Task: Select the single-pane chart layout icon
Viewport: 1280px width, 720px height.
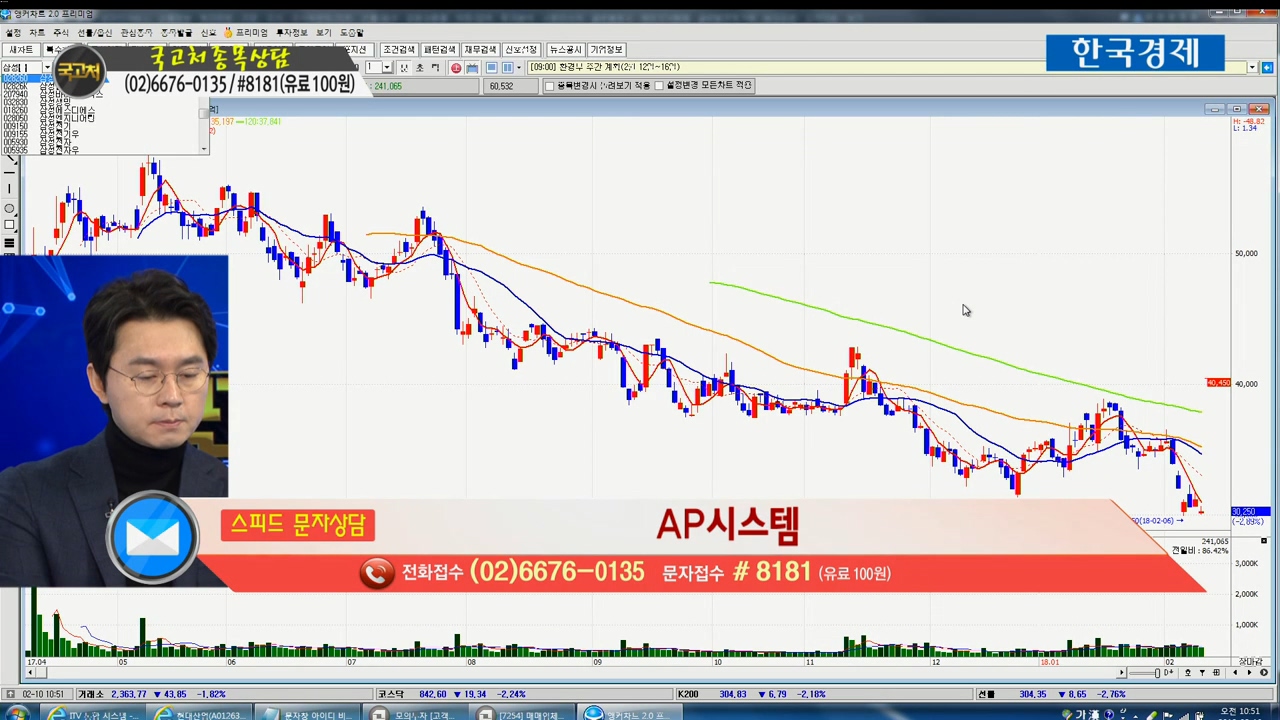Action: pyautogui.click(x=492, y=68)
